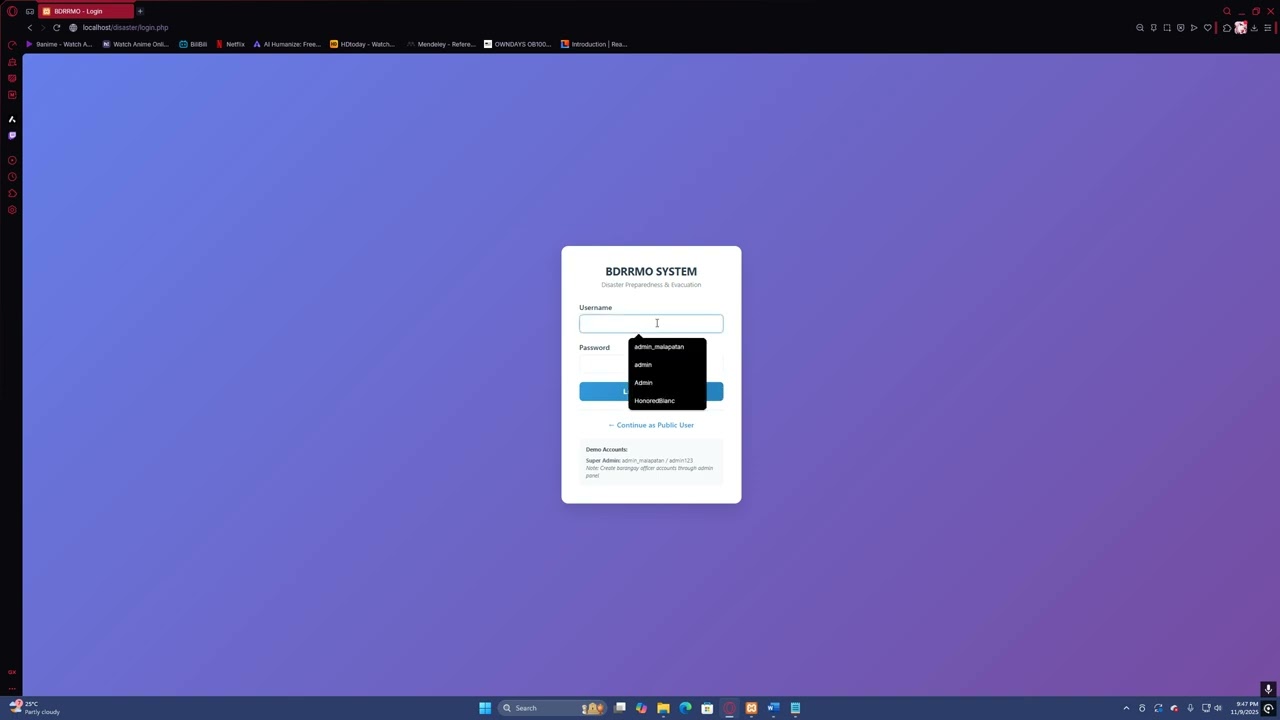This screenshot has height=720, width=1280.
Task: Open the Introduction bookmark
Action: (x=594, y=44)
